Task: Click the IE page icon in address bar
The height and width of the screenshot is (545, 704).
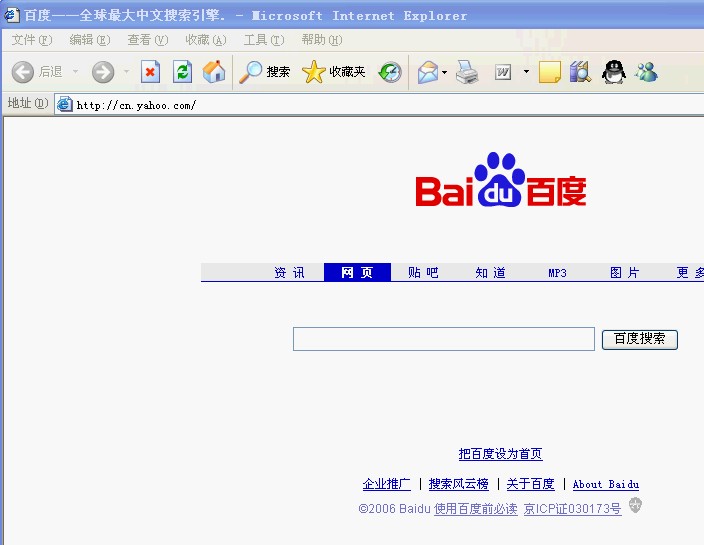Action: click(65, 104)
